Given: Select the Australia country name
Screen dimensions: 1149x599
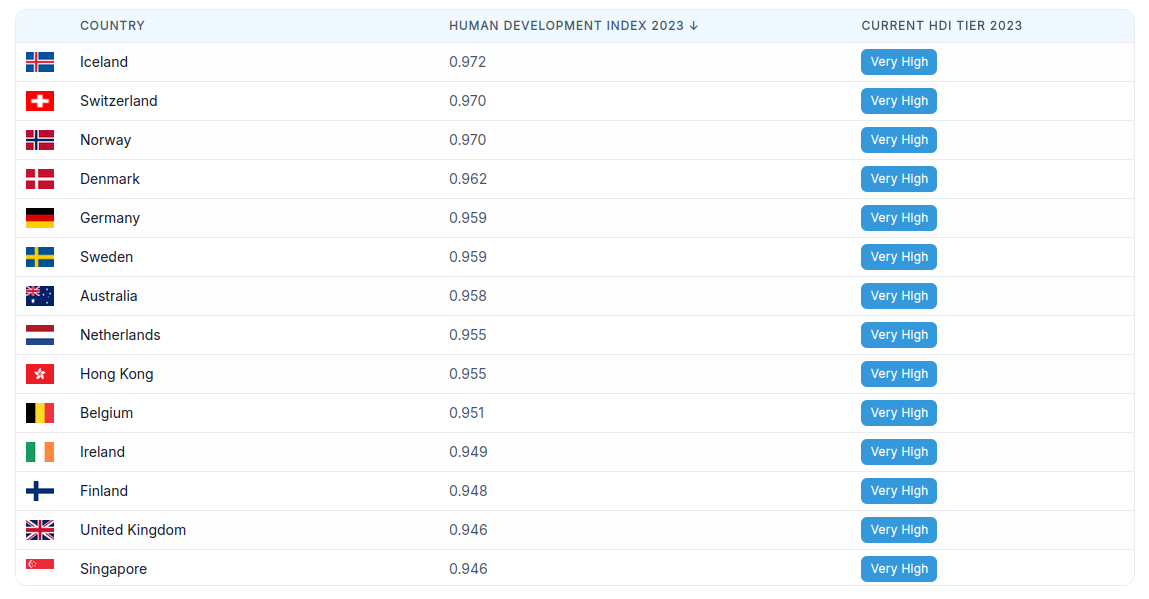Looking at the screenshot, I should point(108,295).
